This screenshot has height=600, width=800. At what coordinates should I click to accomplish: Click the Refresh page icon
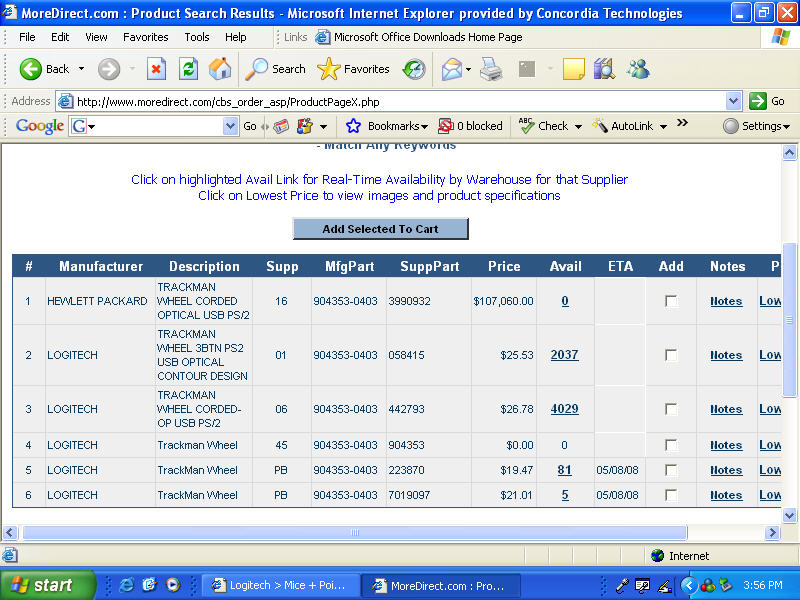tap(188, 69)
